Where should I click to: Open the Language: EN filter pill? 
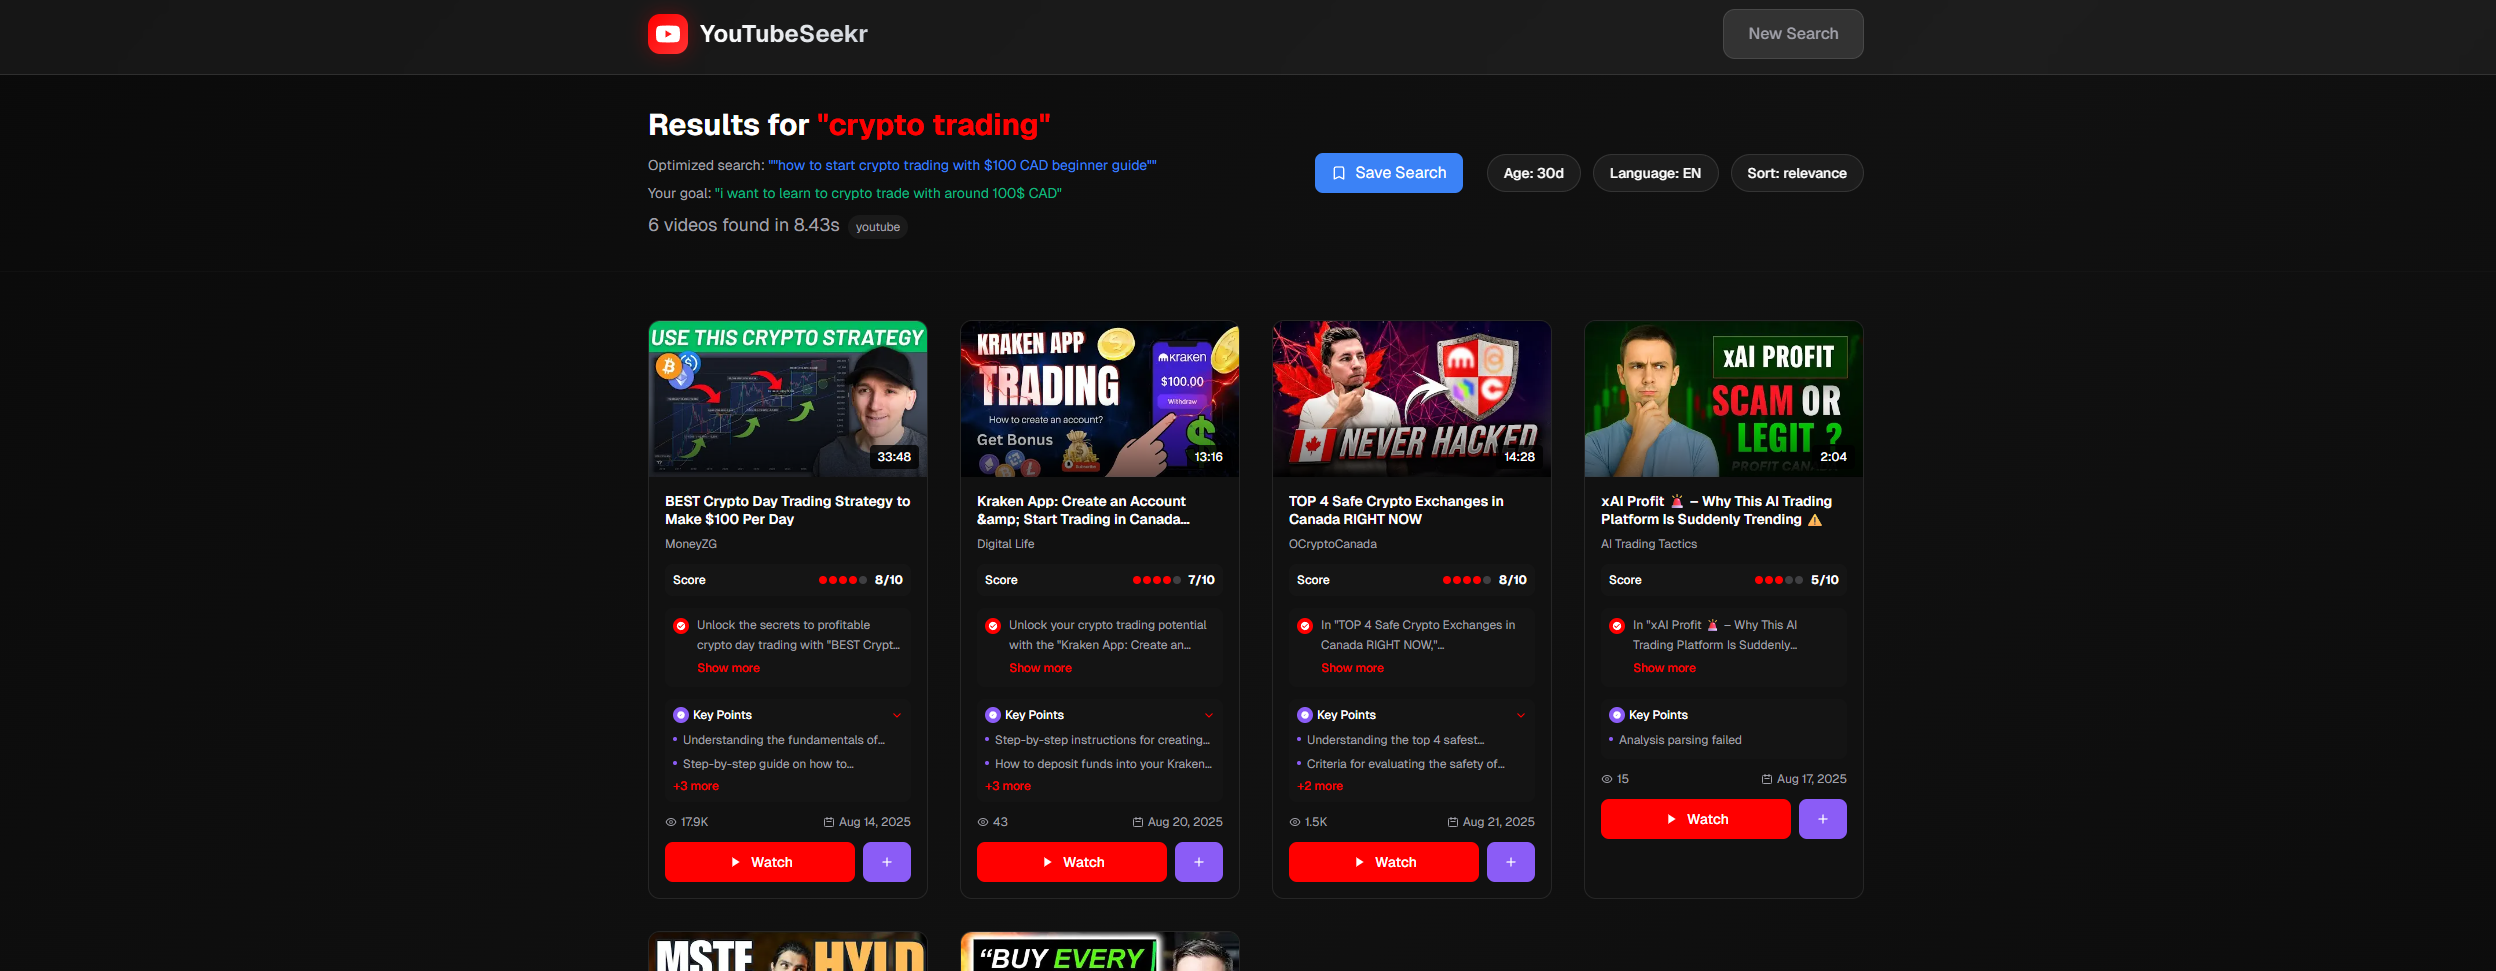(x=1655, y=173)
